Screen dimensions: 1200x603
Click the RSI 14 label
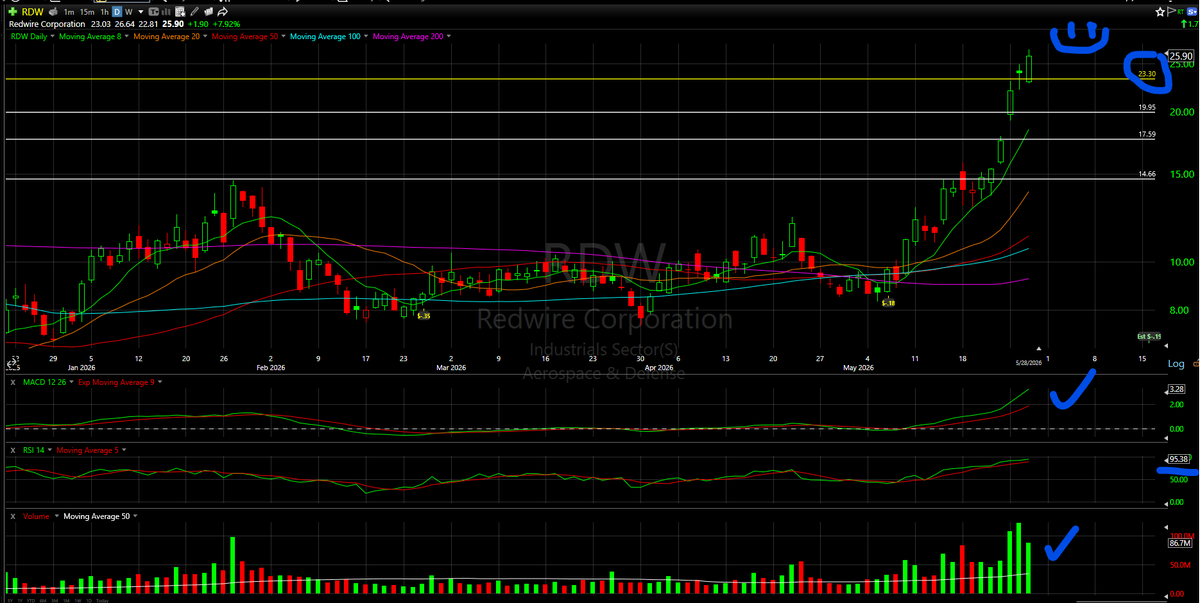click(x=33, y=450)
